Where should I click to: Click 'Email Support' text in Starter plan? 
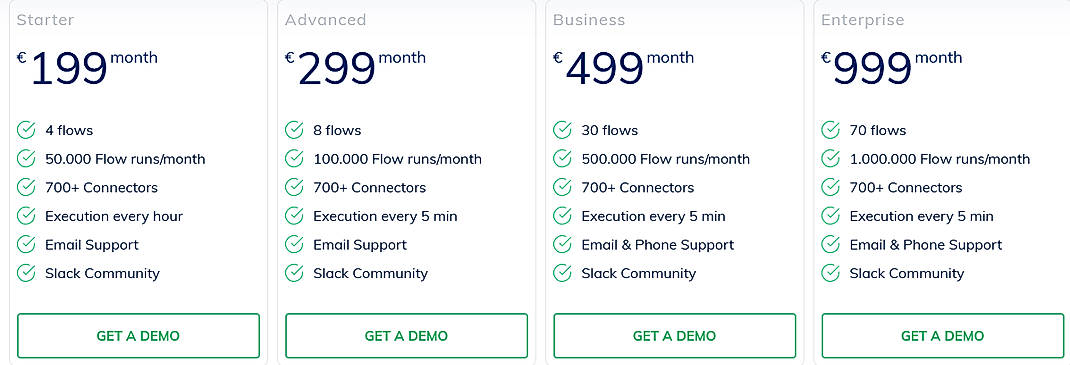click(x=91, y=245)
